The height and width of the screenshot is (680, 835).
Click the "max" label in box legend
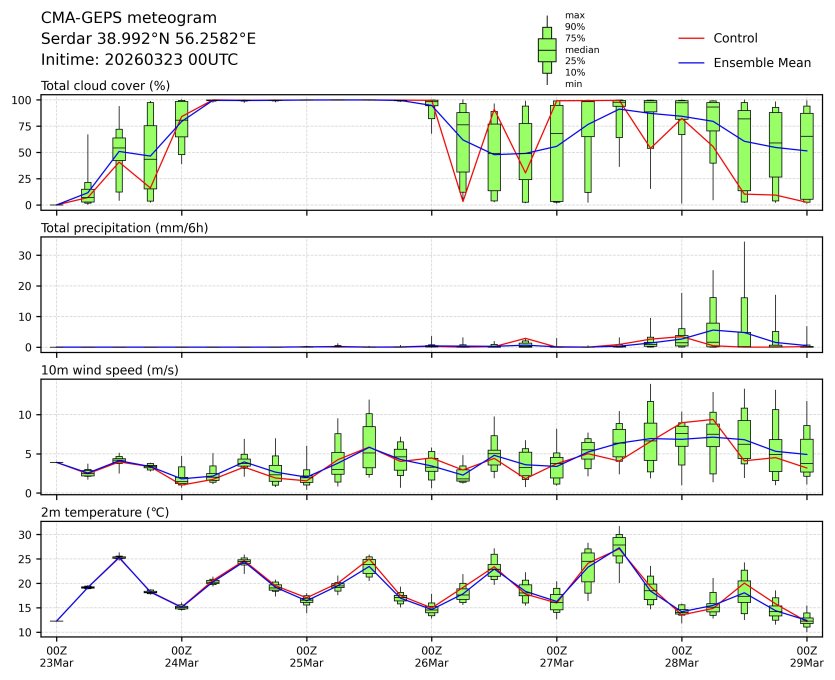pyautogui.click(x=574, y=15)
